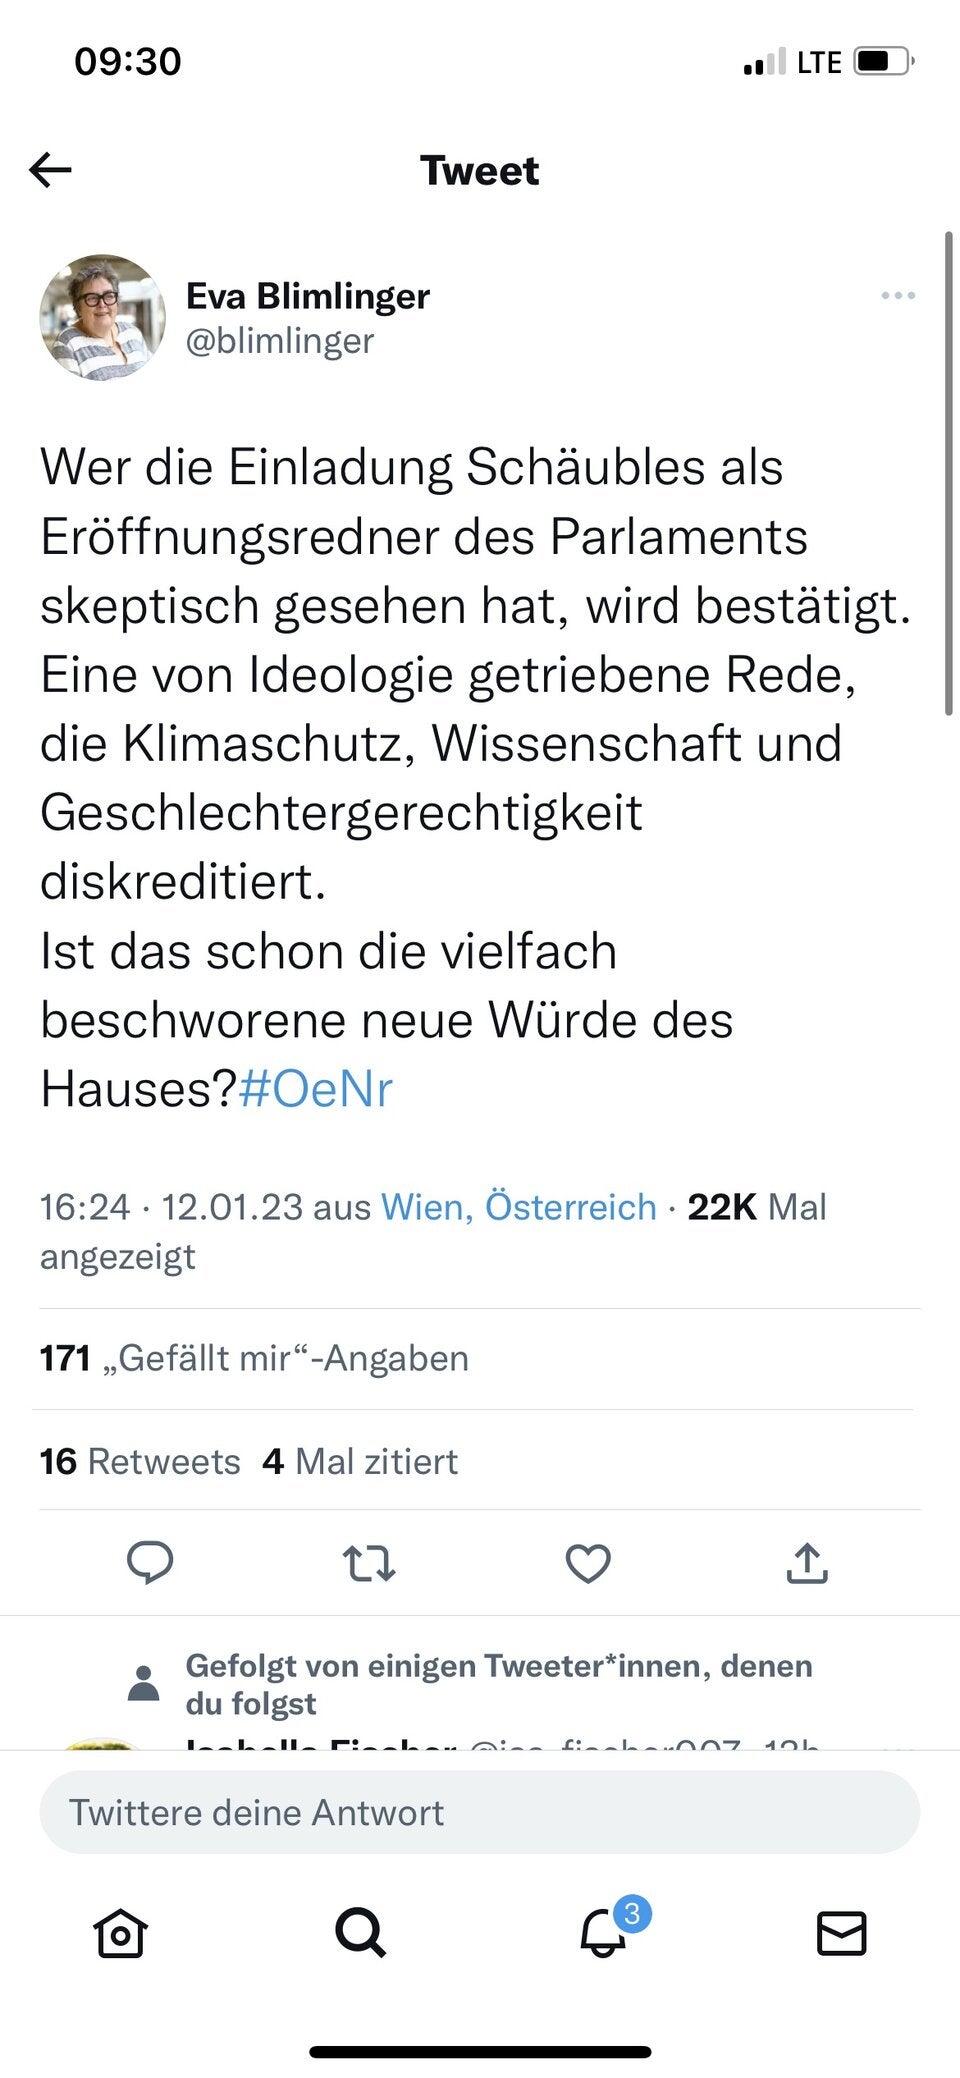Open the tweet options via three dots
The width and height of the screenshot is (960, 2078).
[897, 294]
